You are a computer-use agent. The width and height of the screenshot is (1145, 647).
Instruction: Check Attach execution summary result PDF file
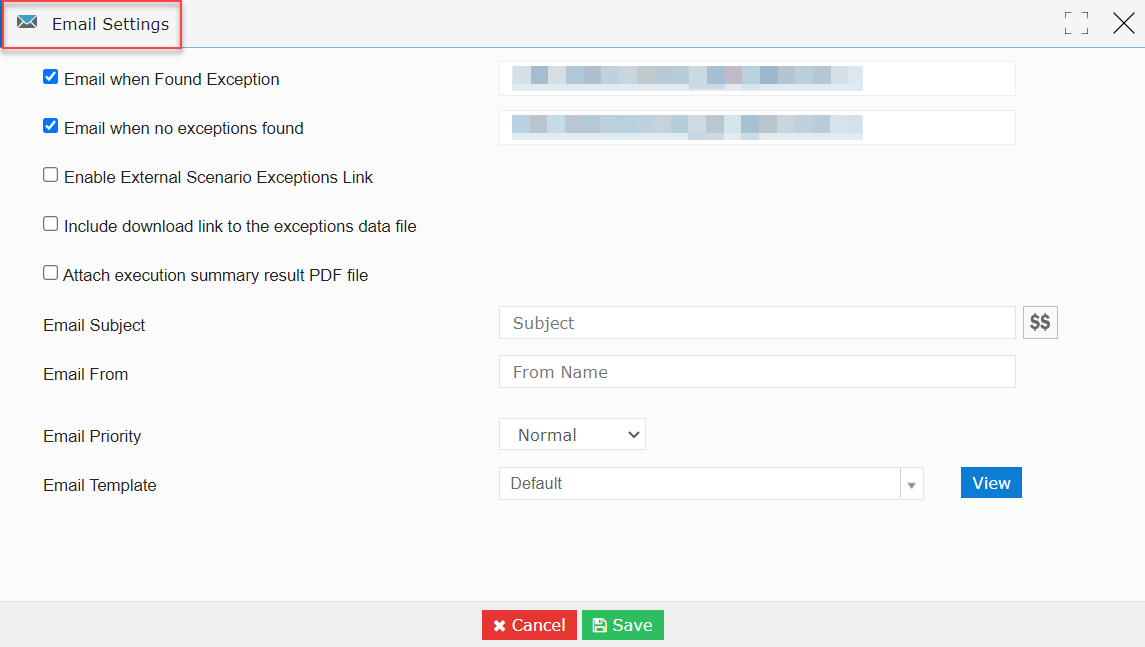[50, 272]
